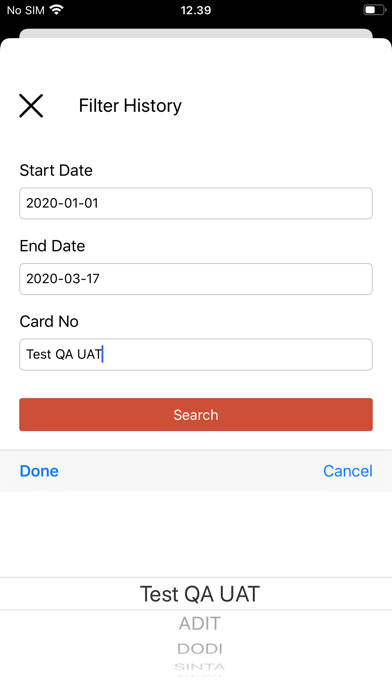Tap the 12.39 clock in status bar

click(196, 10)
